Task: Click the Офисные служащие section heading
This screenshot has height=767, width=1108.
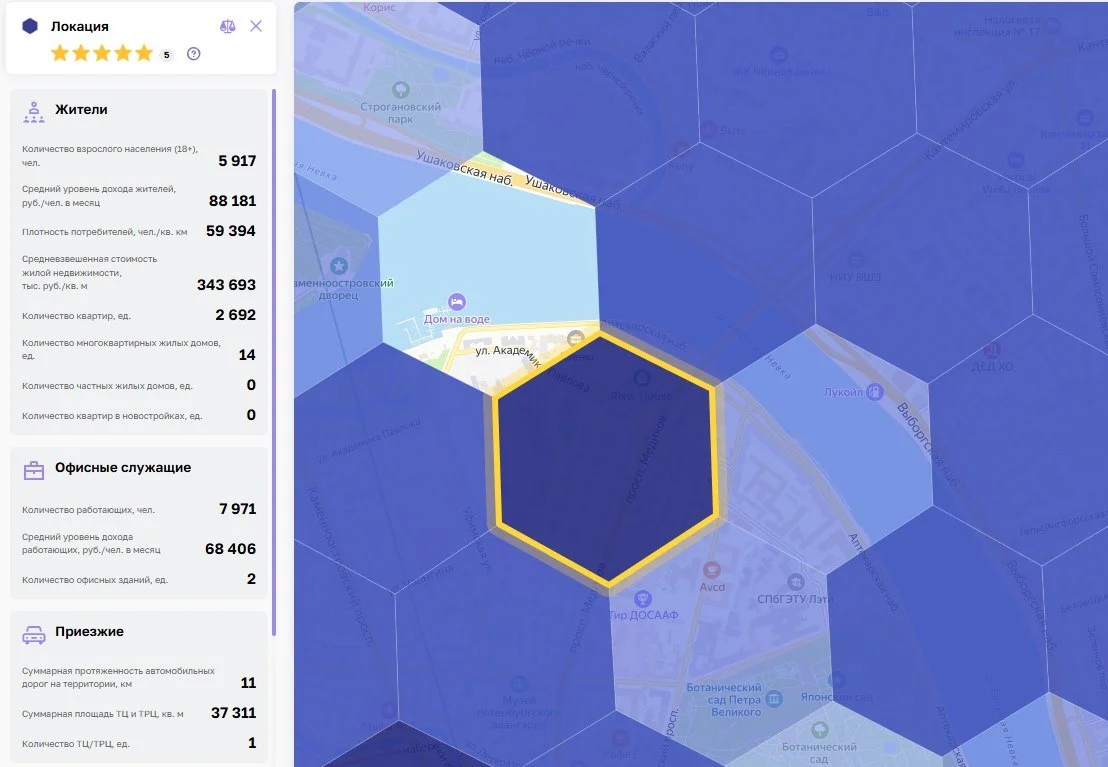Action: tap(123, 467)
